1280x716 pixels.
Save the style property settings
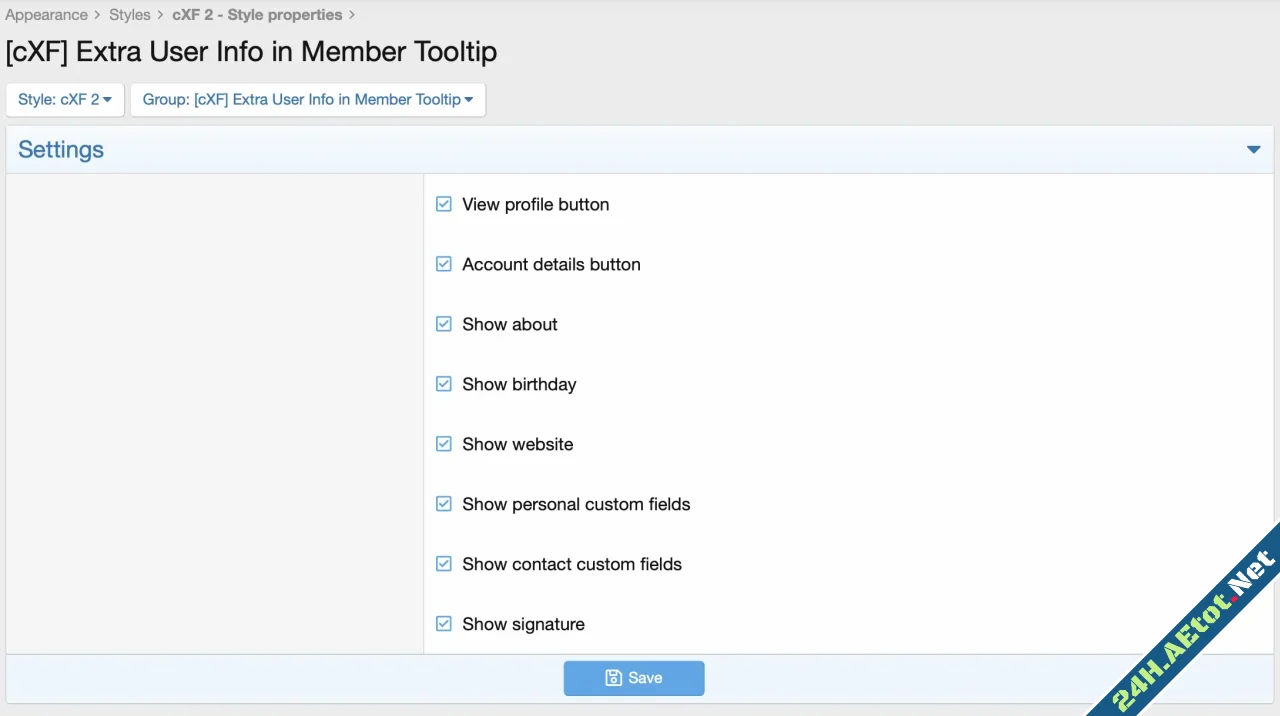(634, 677)
